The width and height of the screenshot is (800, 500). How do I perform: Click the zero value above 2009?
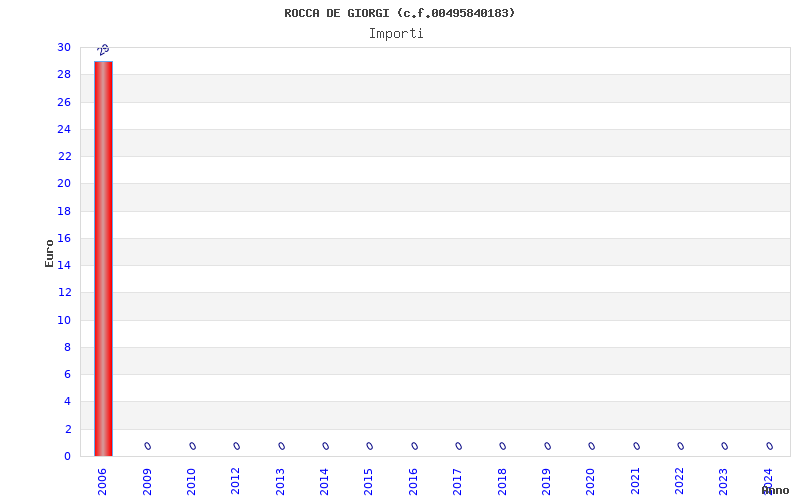click(x=147, y=446)
